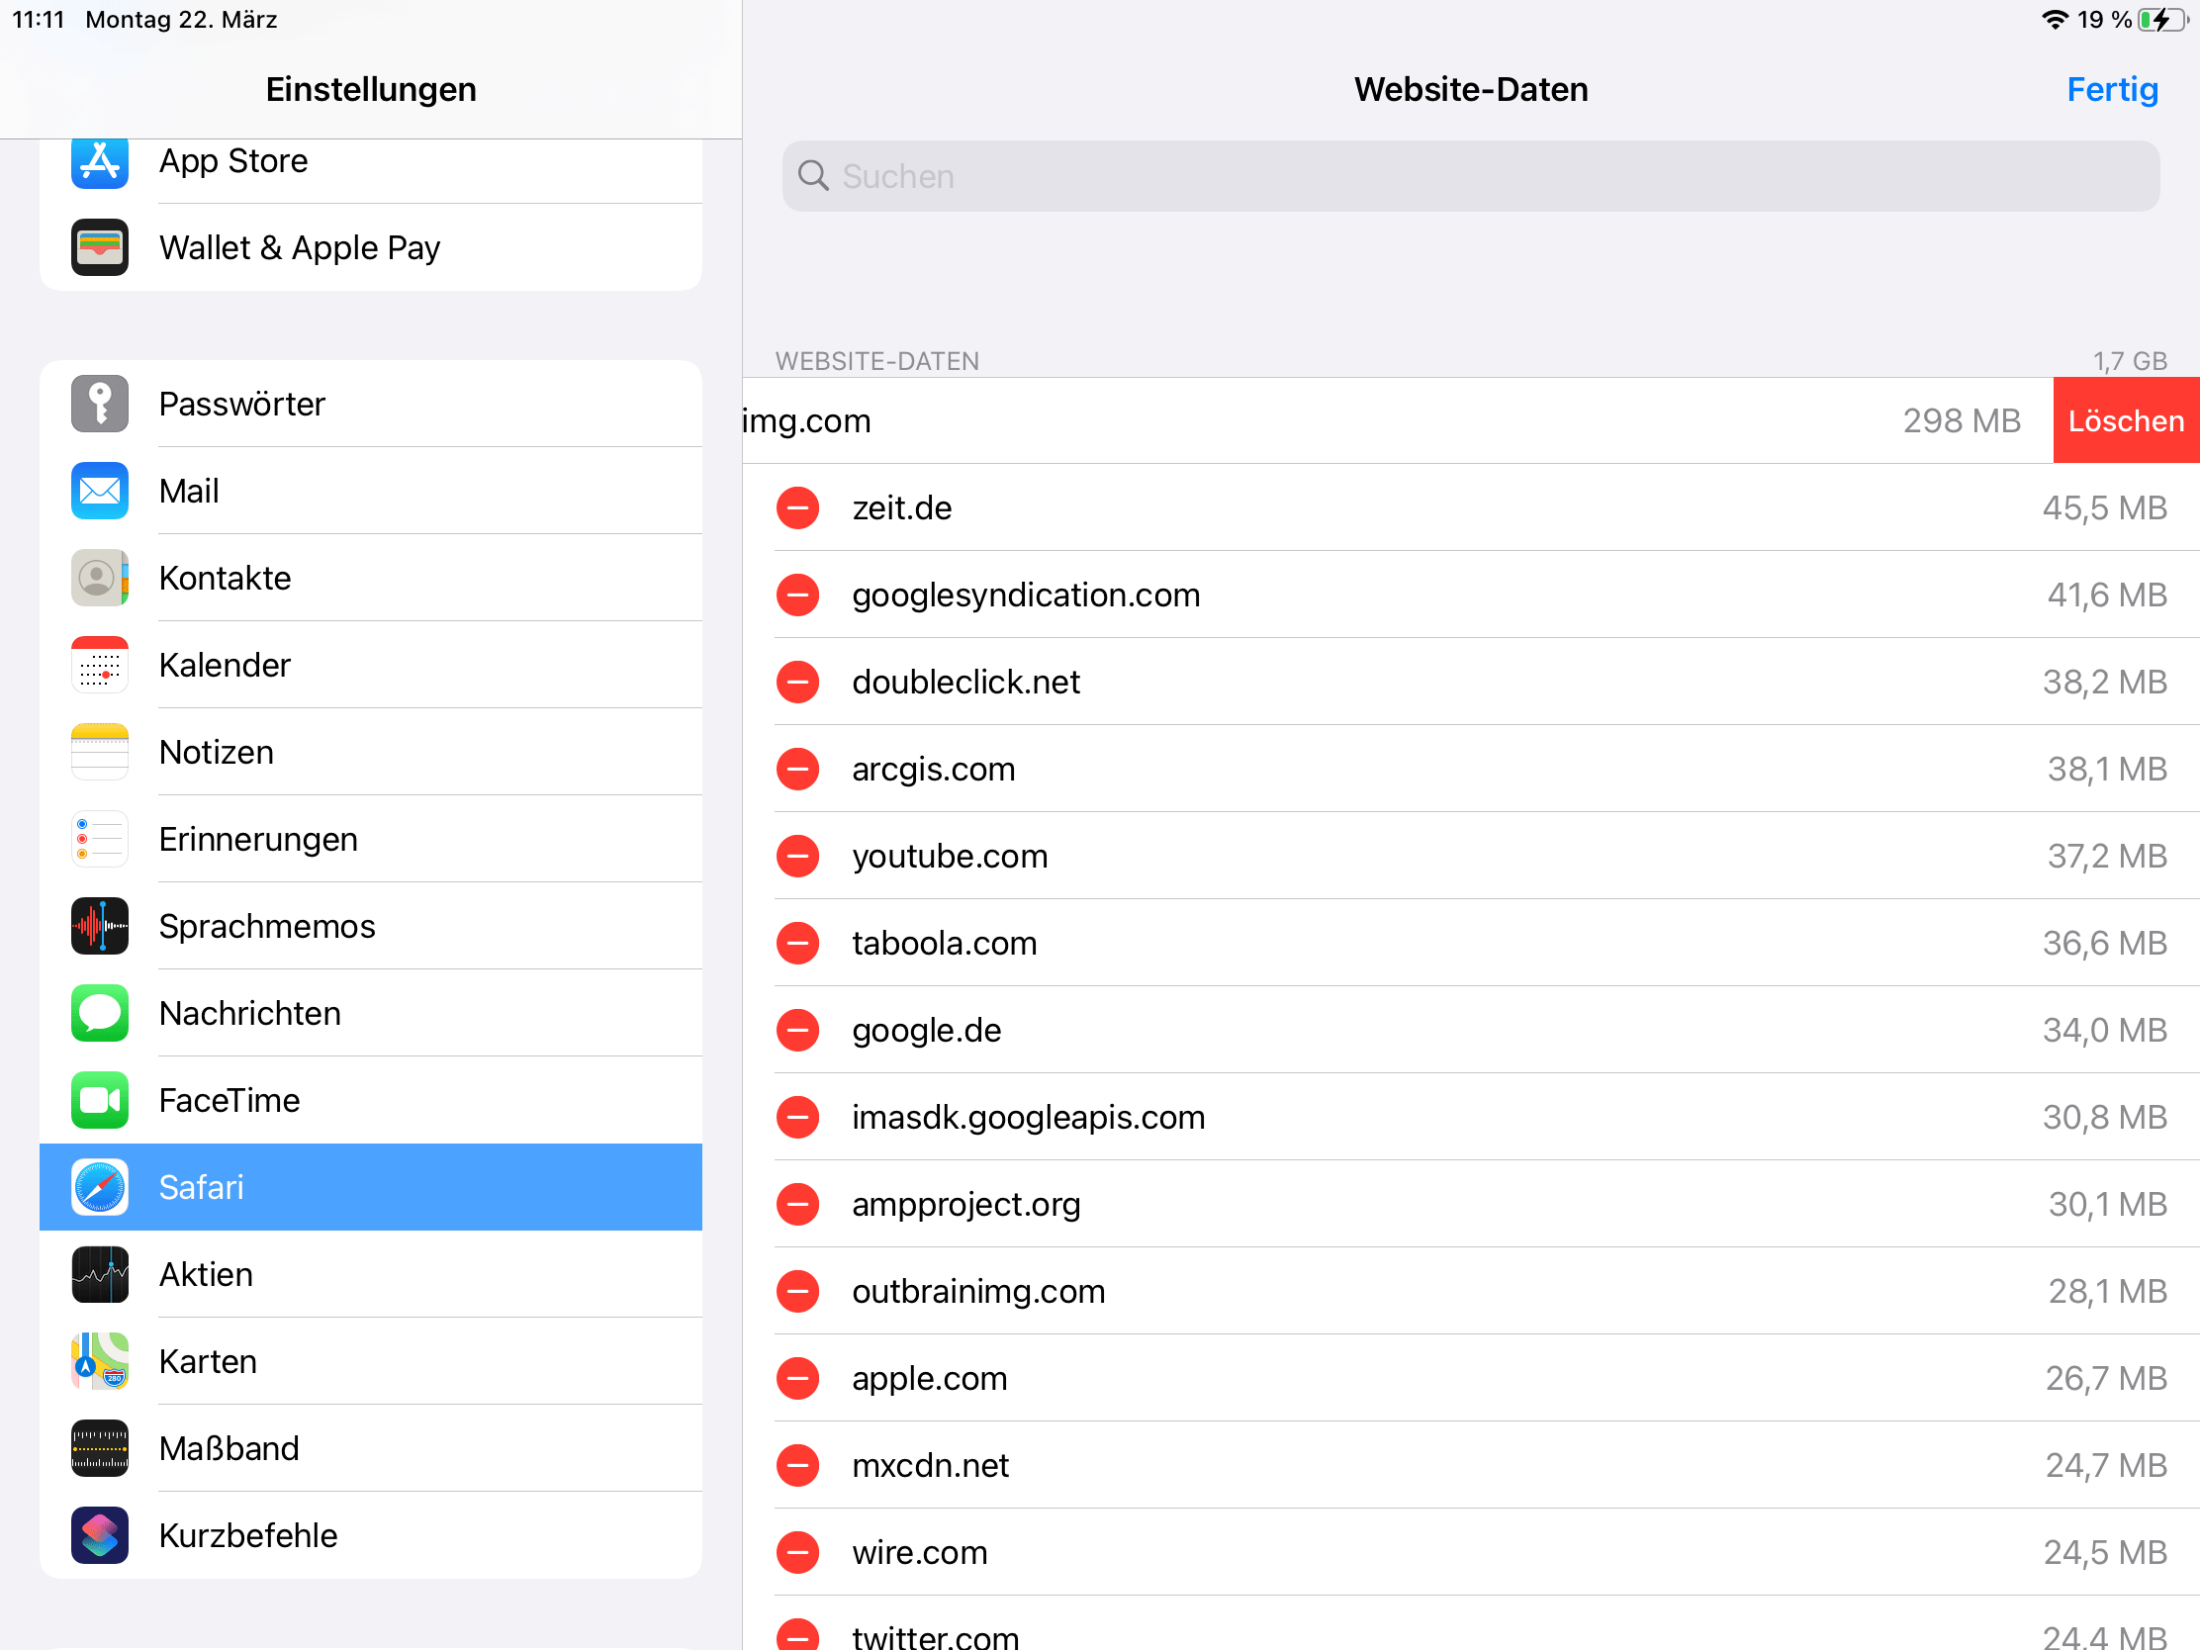Click delete icon next to youtube.com
The height and width of the screenshot is (1650, 2200).
coord(802,854)
